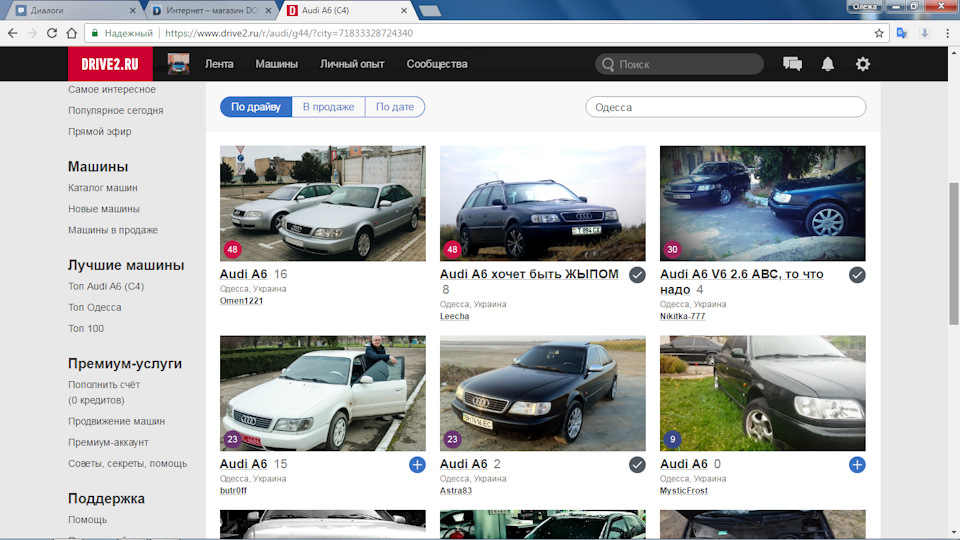The image size is (960, 540).
Task: Open Премиум-аккаунт link
Action: click(108, 443)
